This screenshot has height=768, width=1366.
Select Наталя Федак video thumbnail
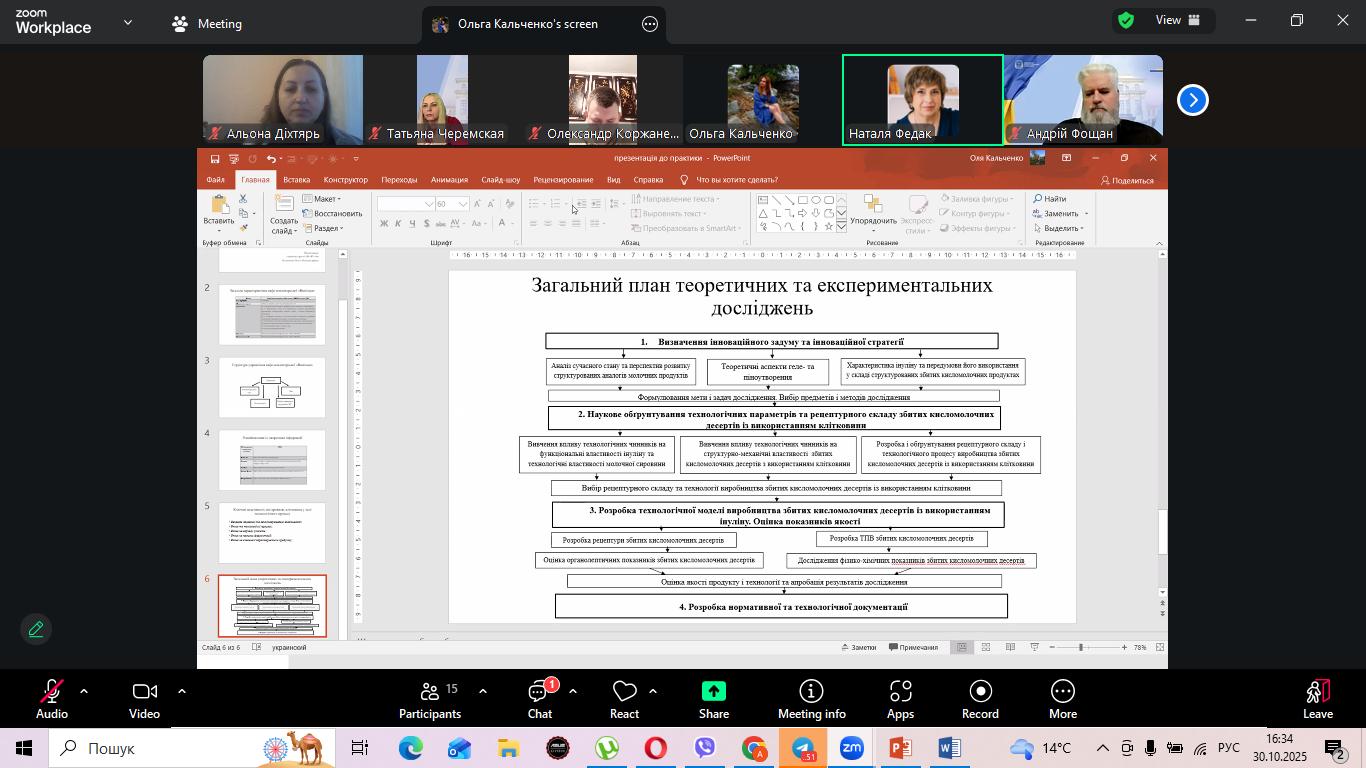(x=922, y=100)
